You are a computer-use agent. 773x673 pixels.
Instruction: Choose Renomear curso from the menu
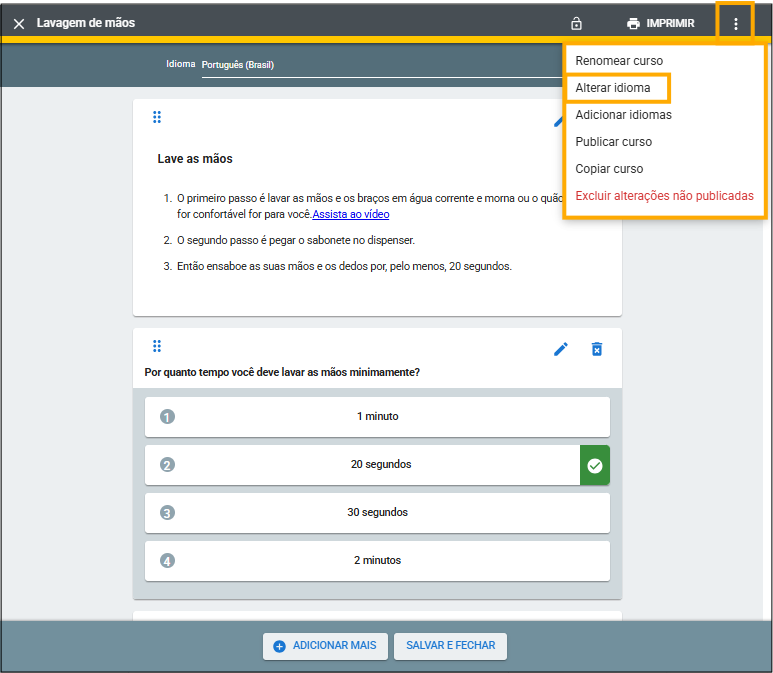coord(619,61)
